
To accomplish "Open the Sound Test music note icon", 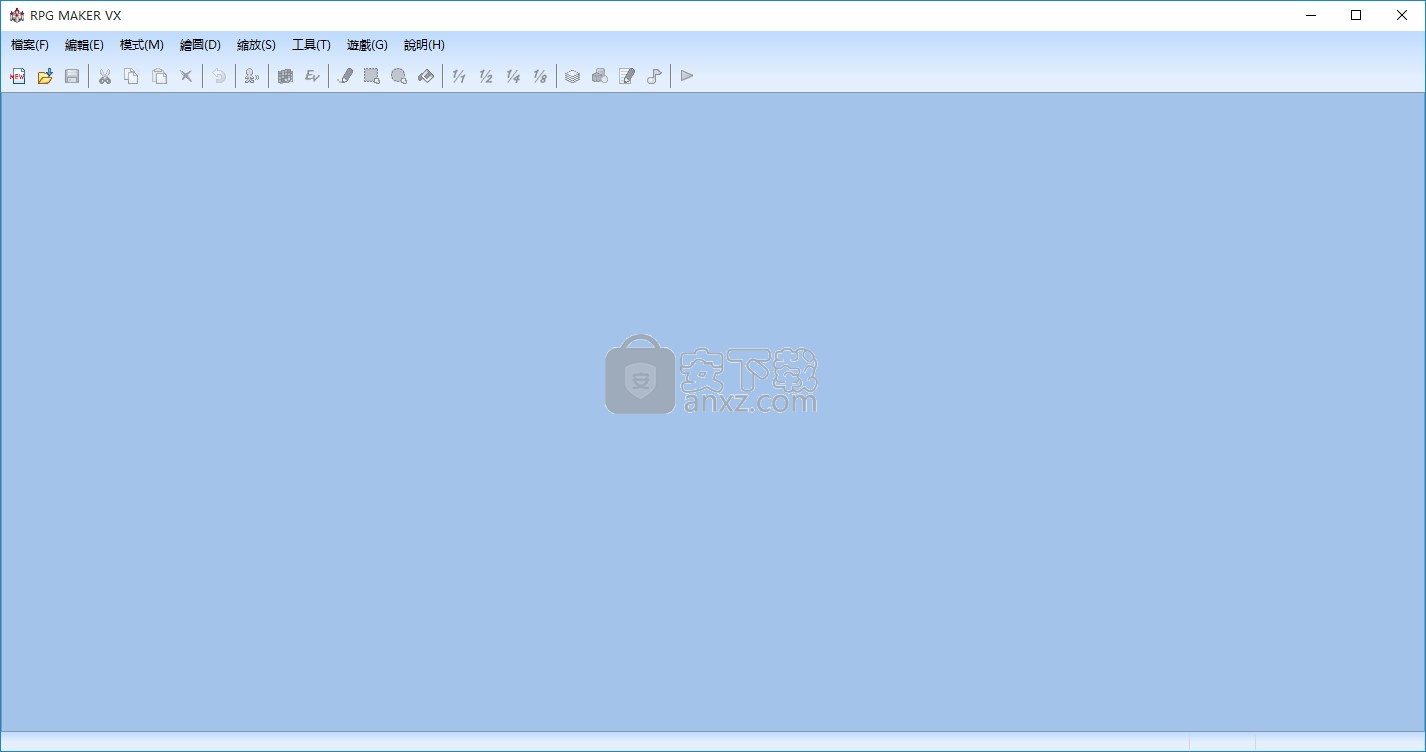I will click(654, 76).
